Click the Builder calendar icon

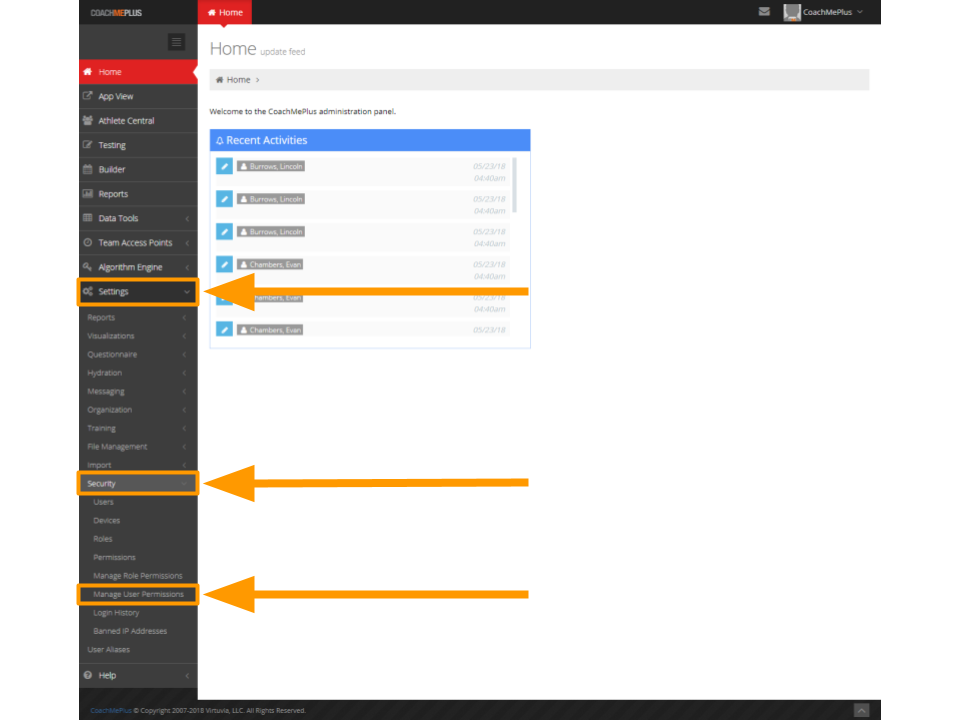[x=88, y=170]
